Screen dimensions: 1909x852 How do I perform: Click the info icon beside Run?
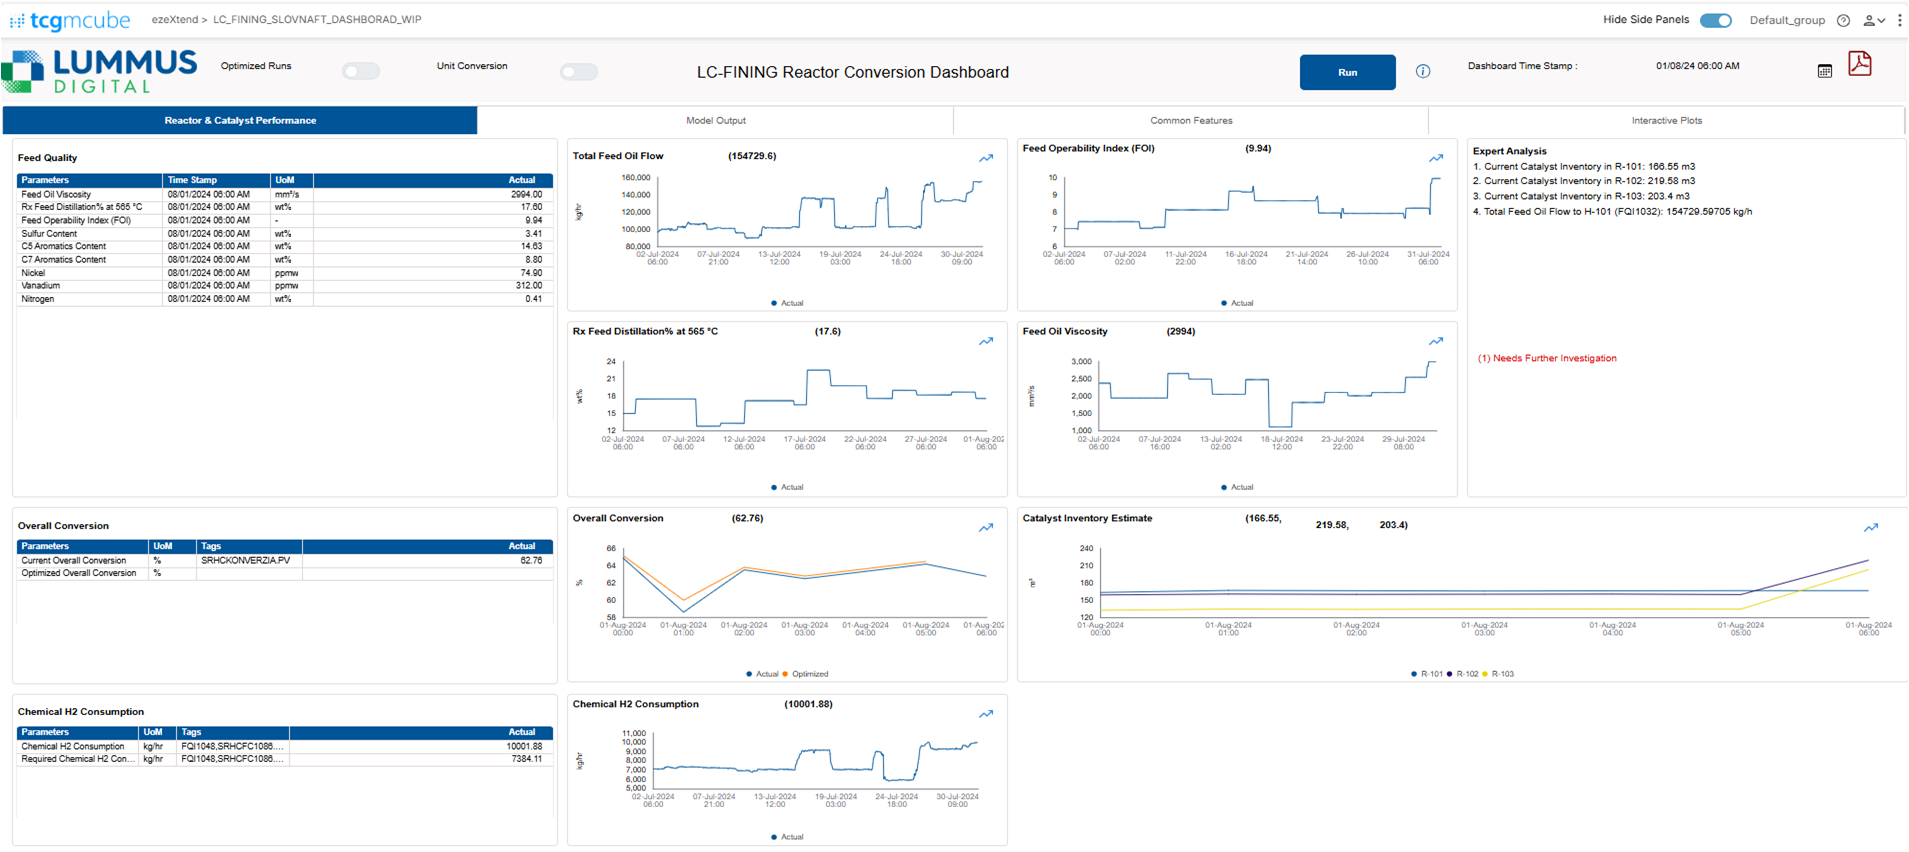point(1422,71)
